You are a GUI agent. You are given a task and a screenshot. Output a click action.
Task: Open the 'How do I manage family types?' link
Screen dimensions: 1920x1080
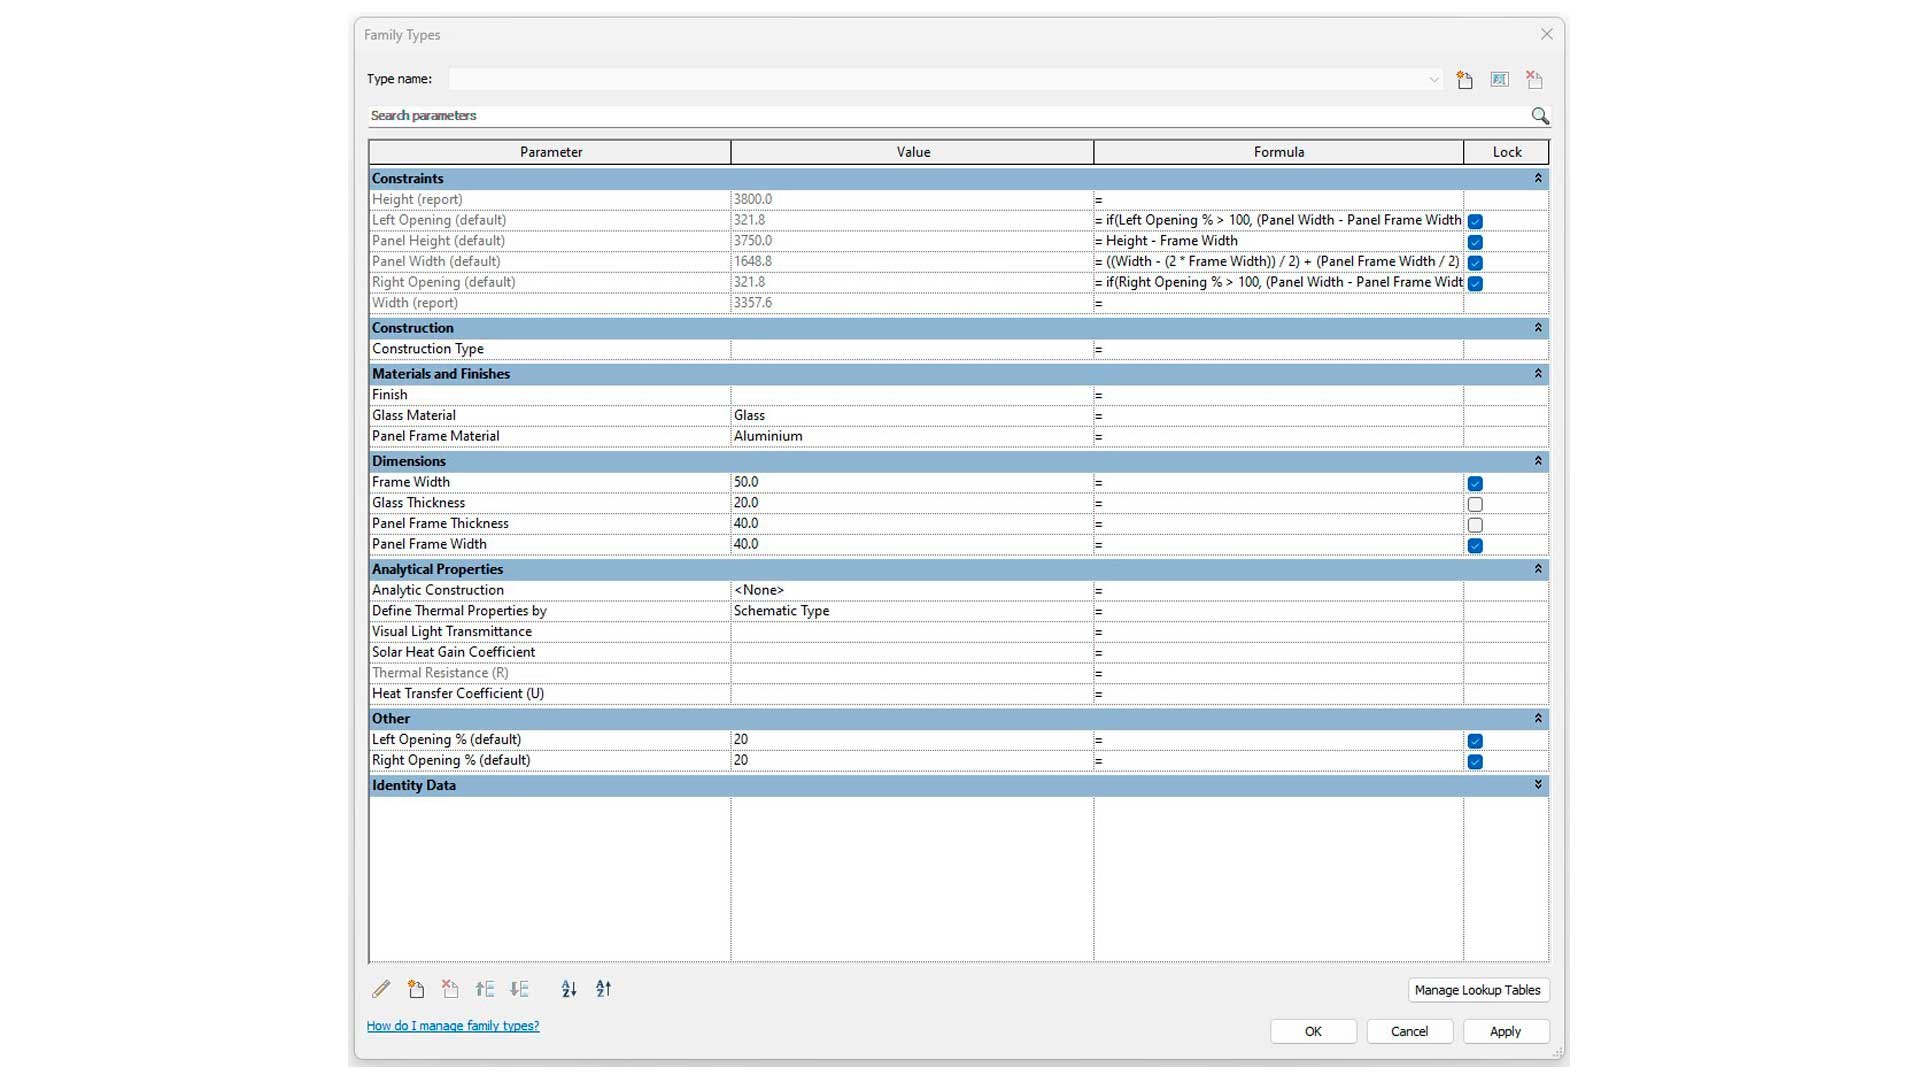point(453,1026)
